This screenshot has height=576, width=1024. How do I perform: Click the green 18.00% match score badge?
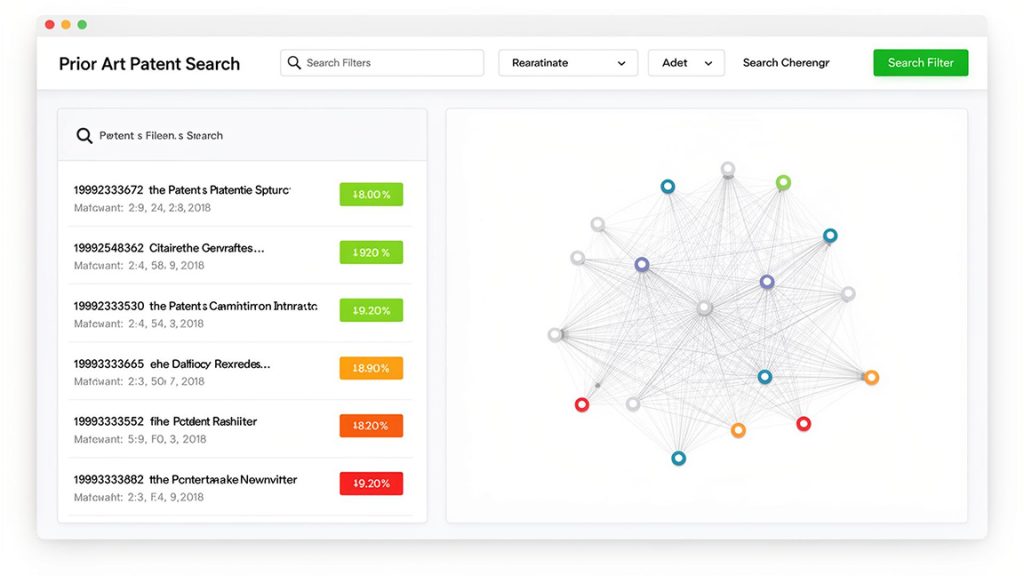[x=370, y=194]
